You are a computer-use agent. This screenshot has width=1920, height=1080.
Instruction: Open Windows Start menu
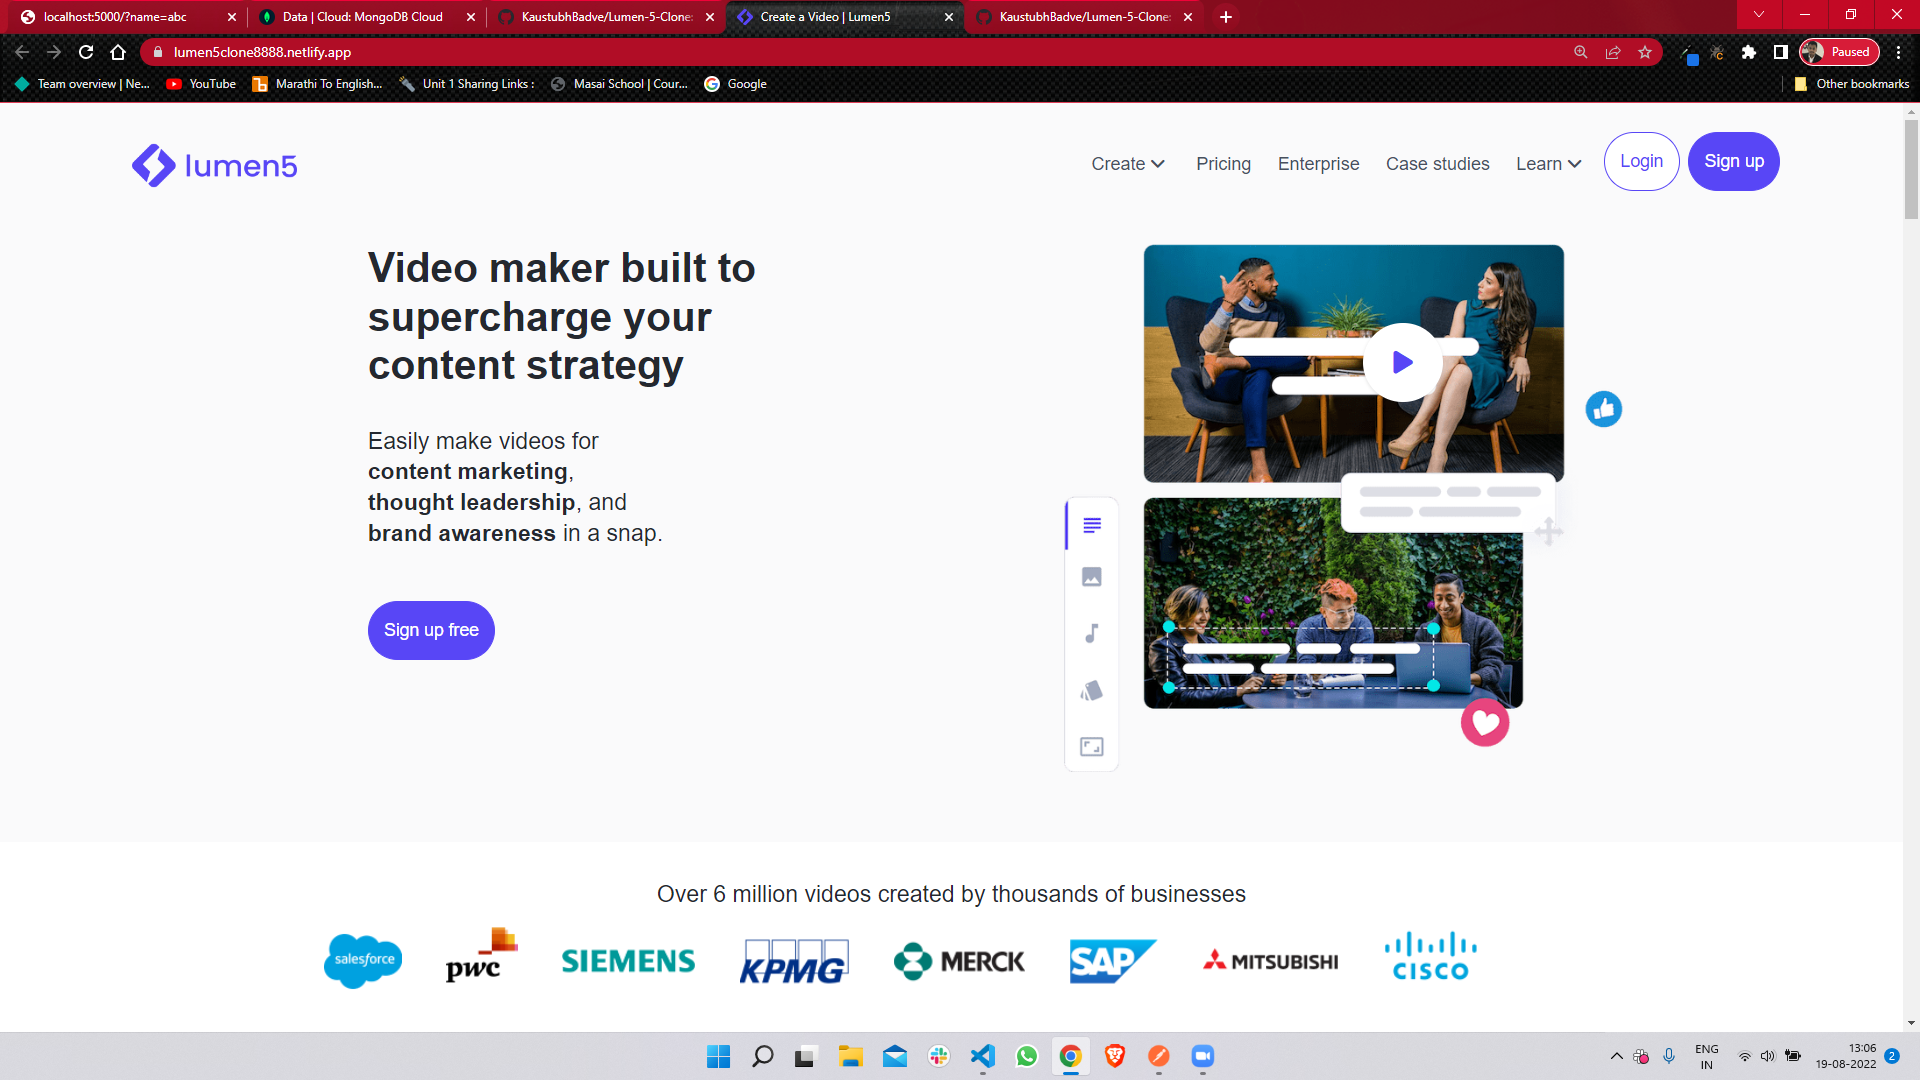point(718,1056)
